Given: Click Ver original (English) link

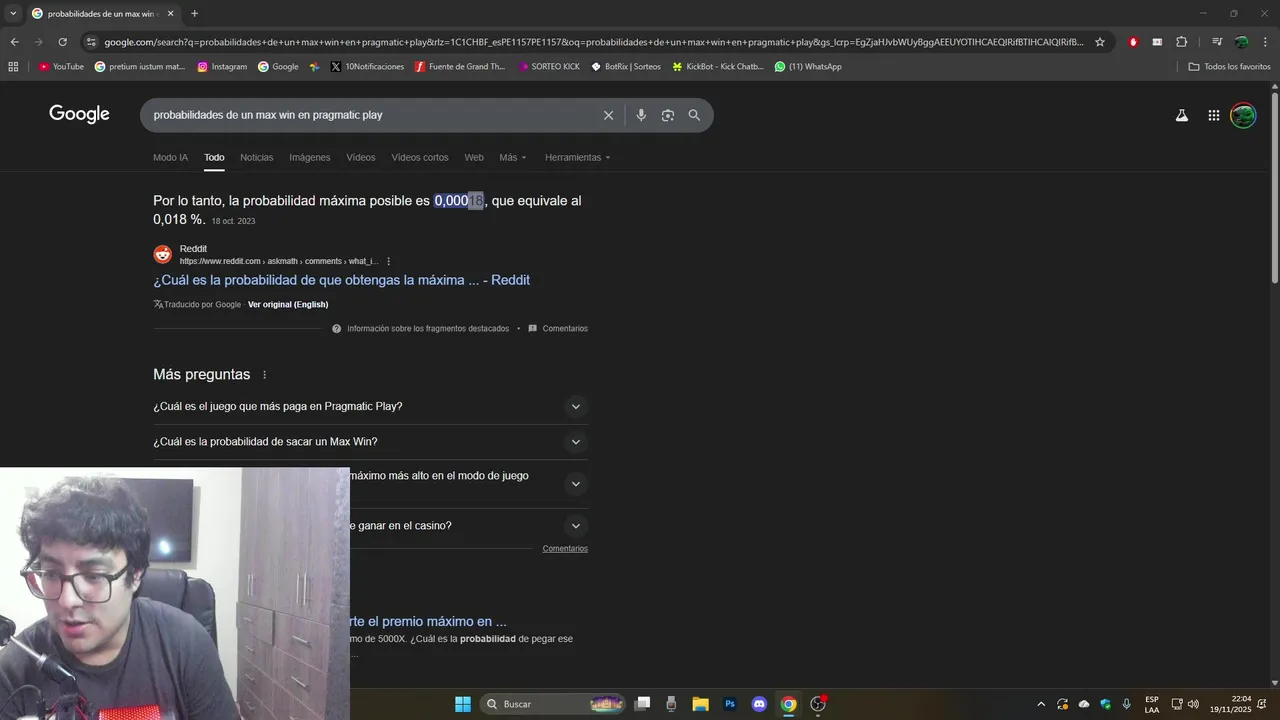Looking at the screenshot, I should pyautogui.click(x=288, y=305).
